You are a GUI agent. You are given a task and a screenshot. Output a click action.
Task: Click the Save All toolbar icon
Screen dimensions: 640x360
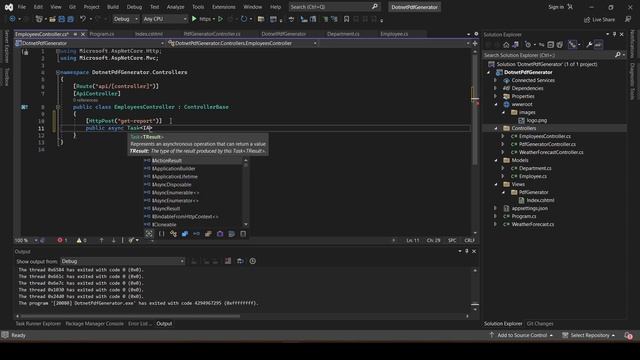pos(70,19)
